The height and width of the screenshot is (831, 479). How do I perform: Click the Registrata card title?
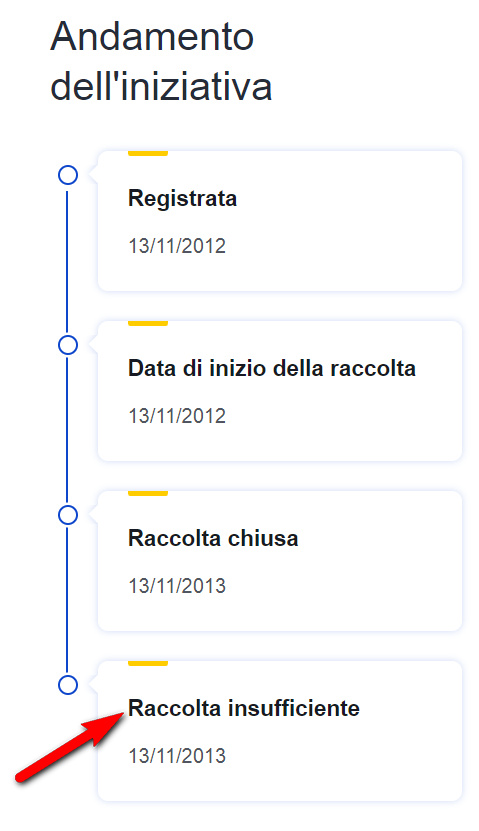[x=182, y=199]
